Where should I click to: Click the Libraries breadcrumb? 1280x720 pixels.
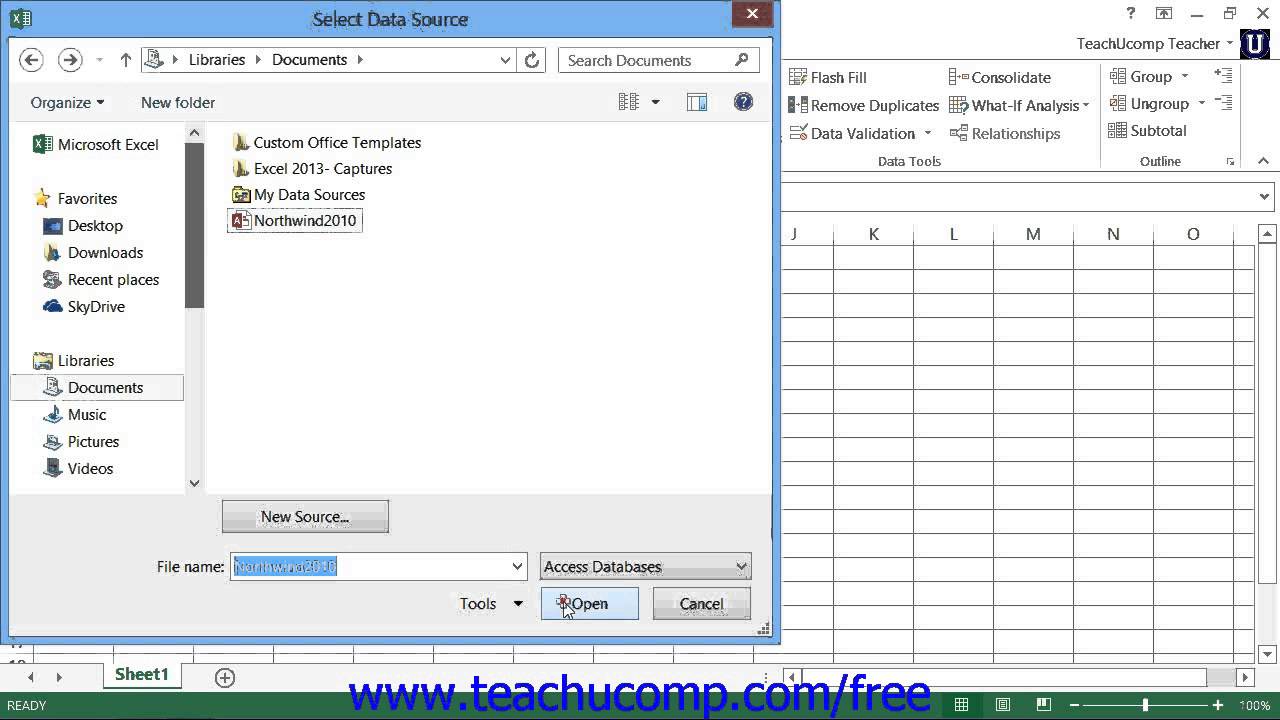pos(217,60)
